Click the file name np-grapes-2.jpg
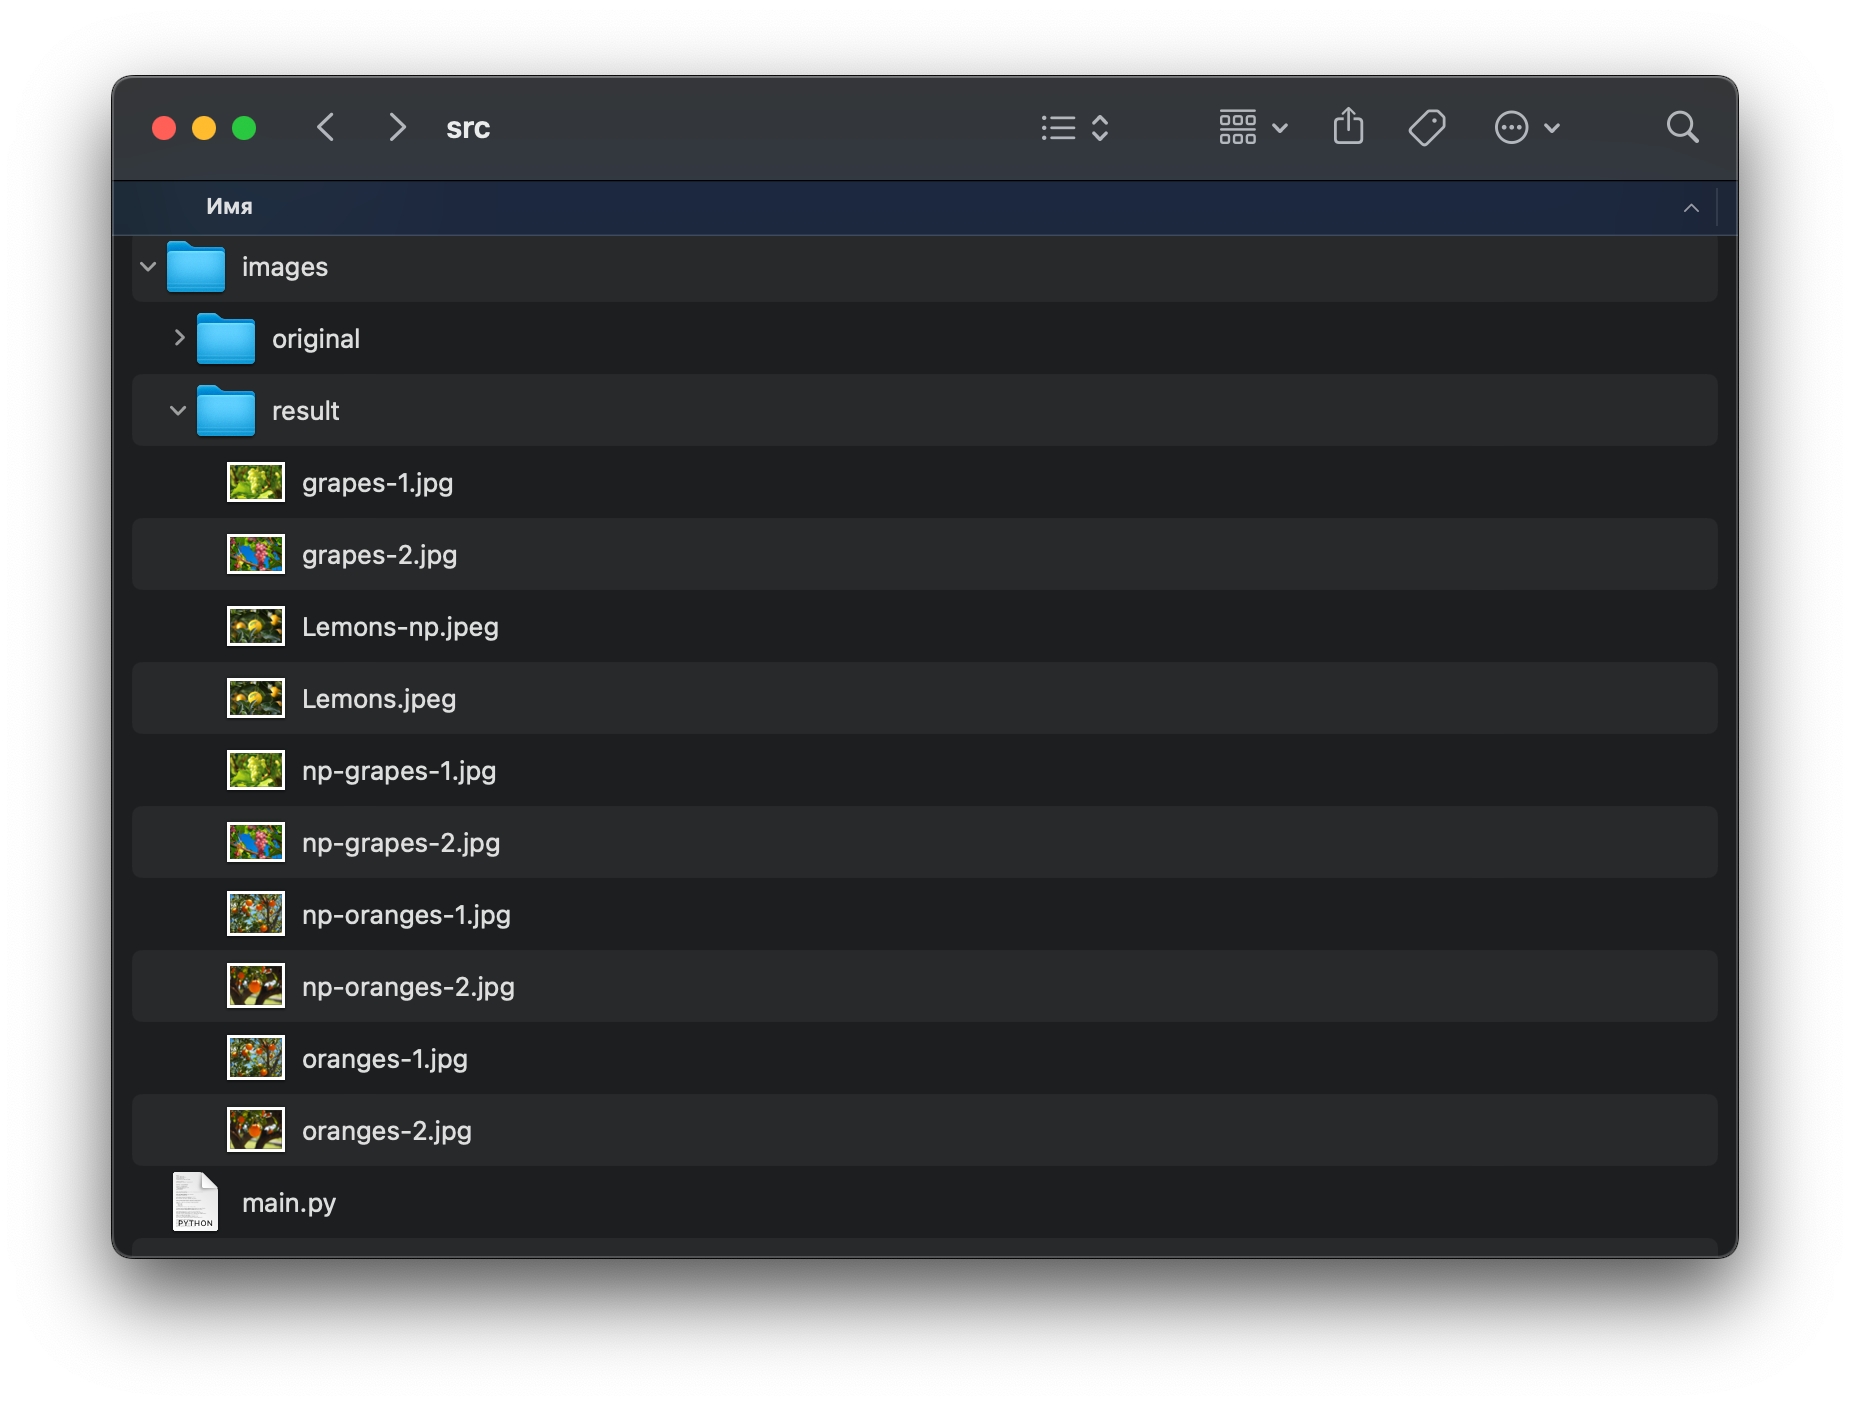Viewport: 1850px width, 1406px height. click(401, 843)
